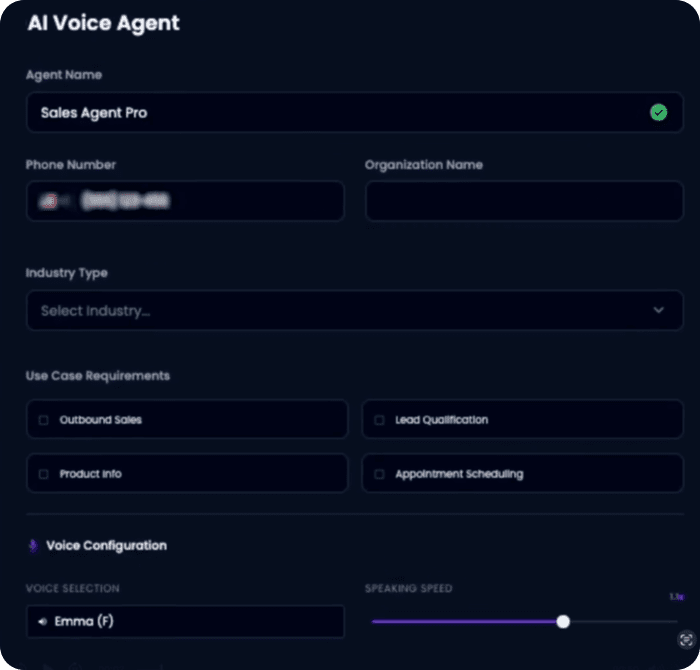
Task: Click the 1.1x speaking speed value label
Action: pyautogui.click(x=676, y=597)
